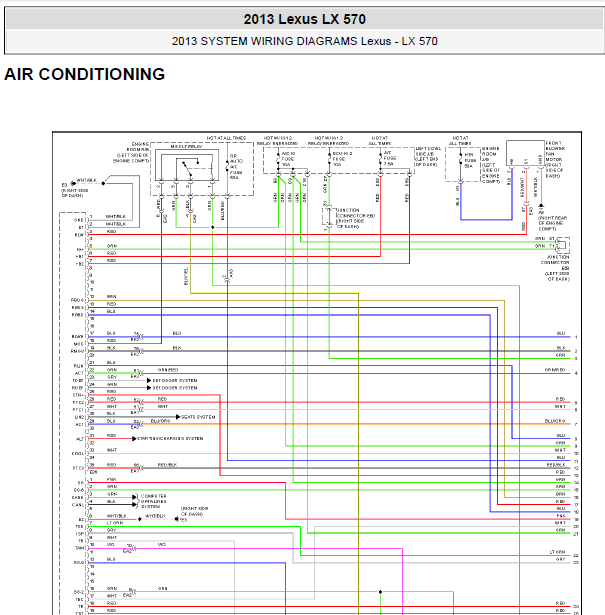
Task: Click the "GND" pin label at pin 1
Action: click(79, 220)
